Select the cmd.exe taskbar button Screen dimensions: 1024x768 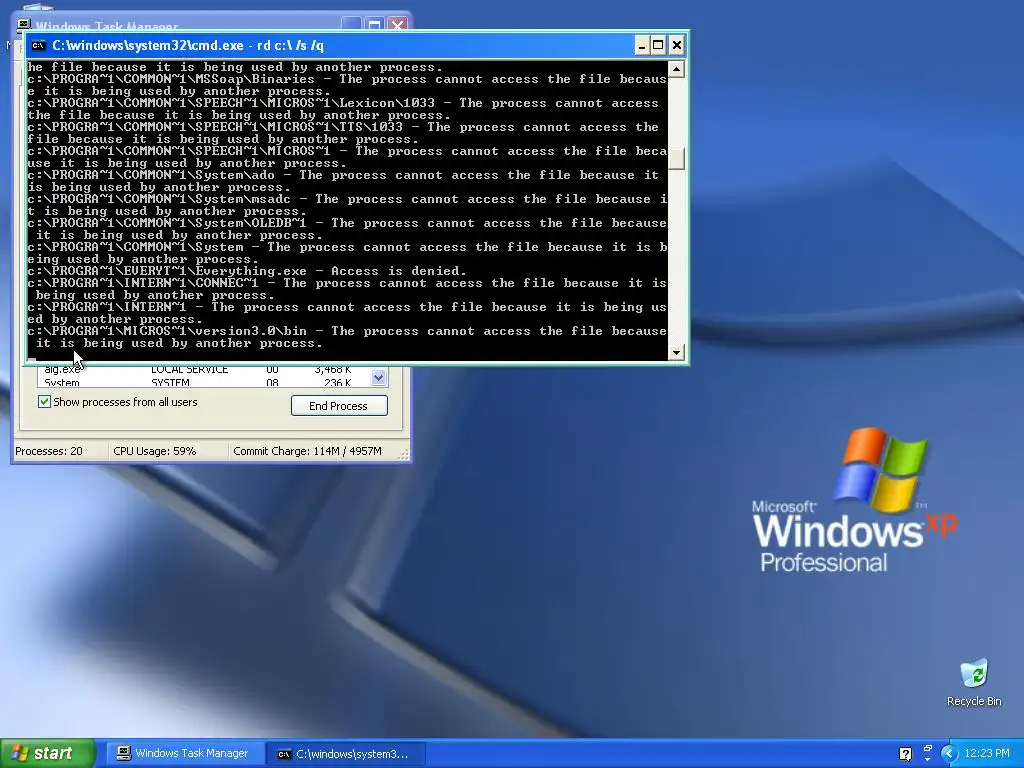coord(347,754)
